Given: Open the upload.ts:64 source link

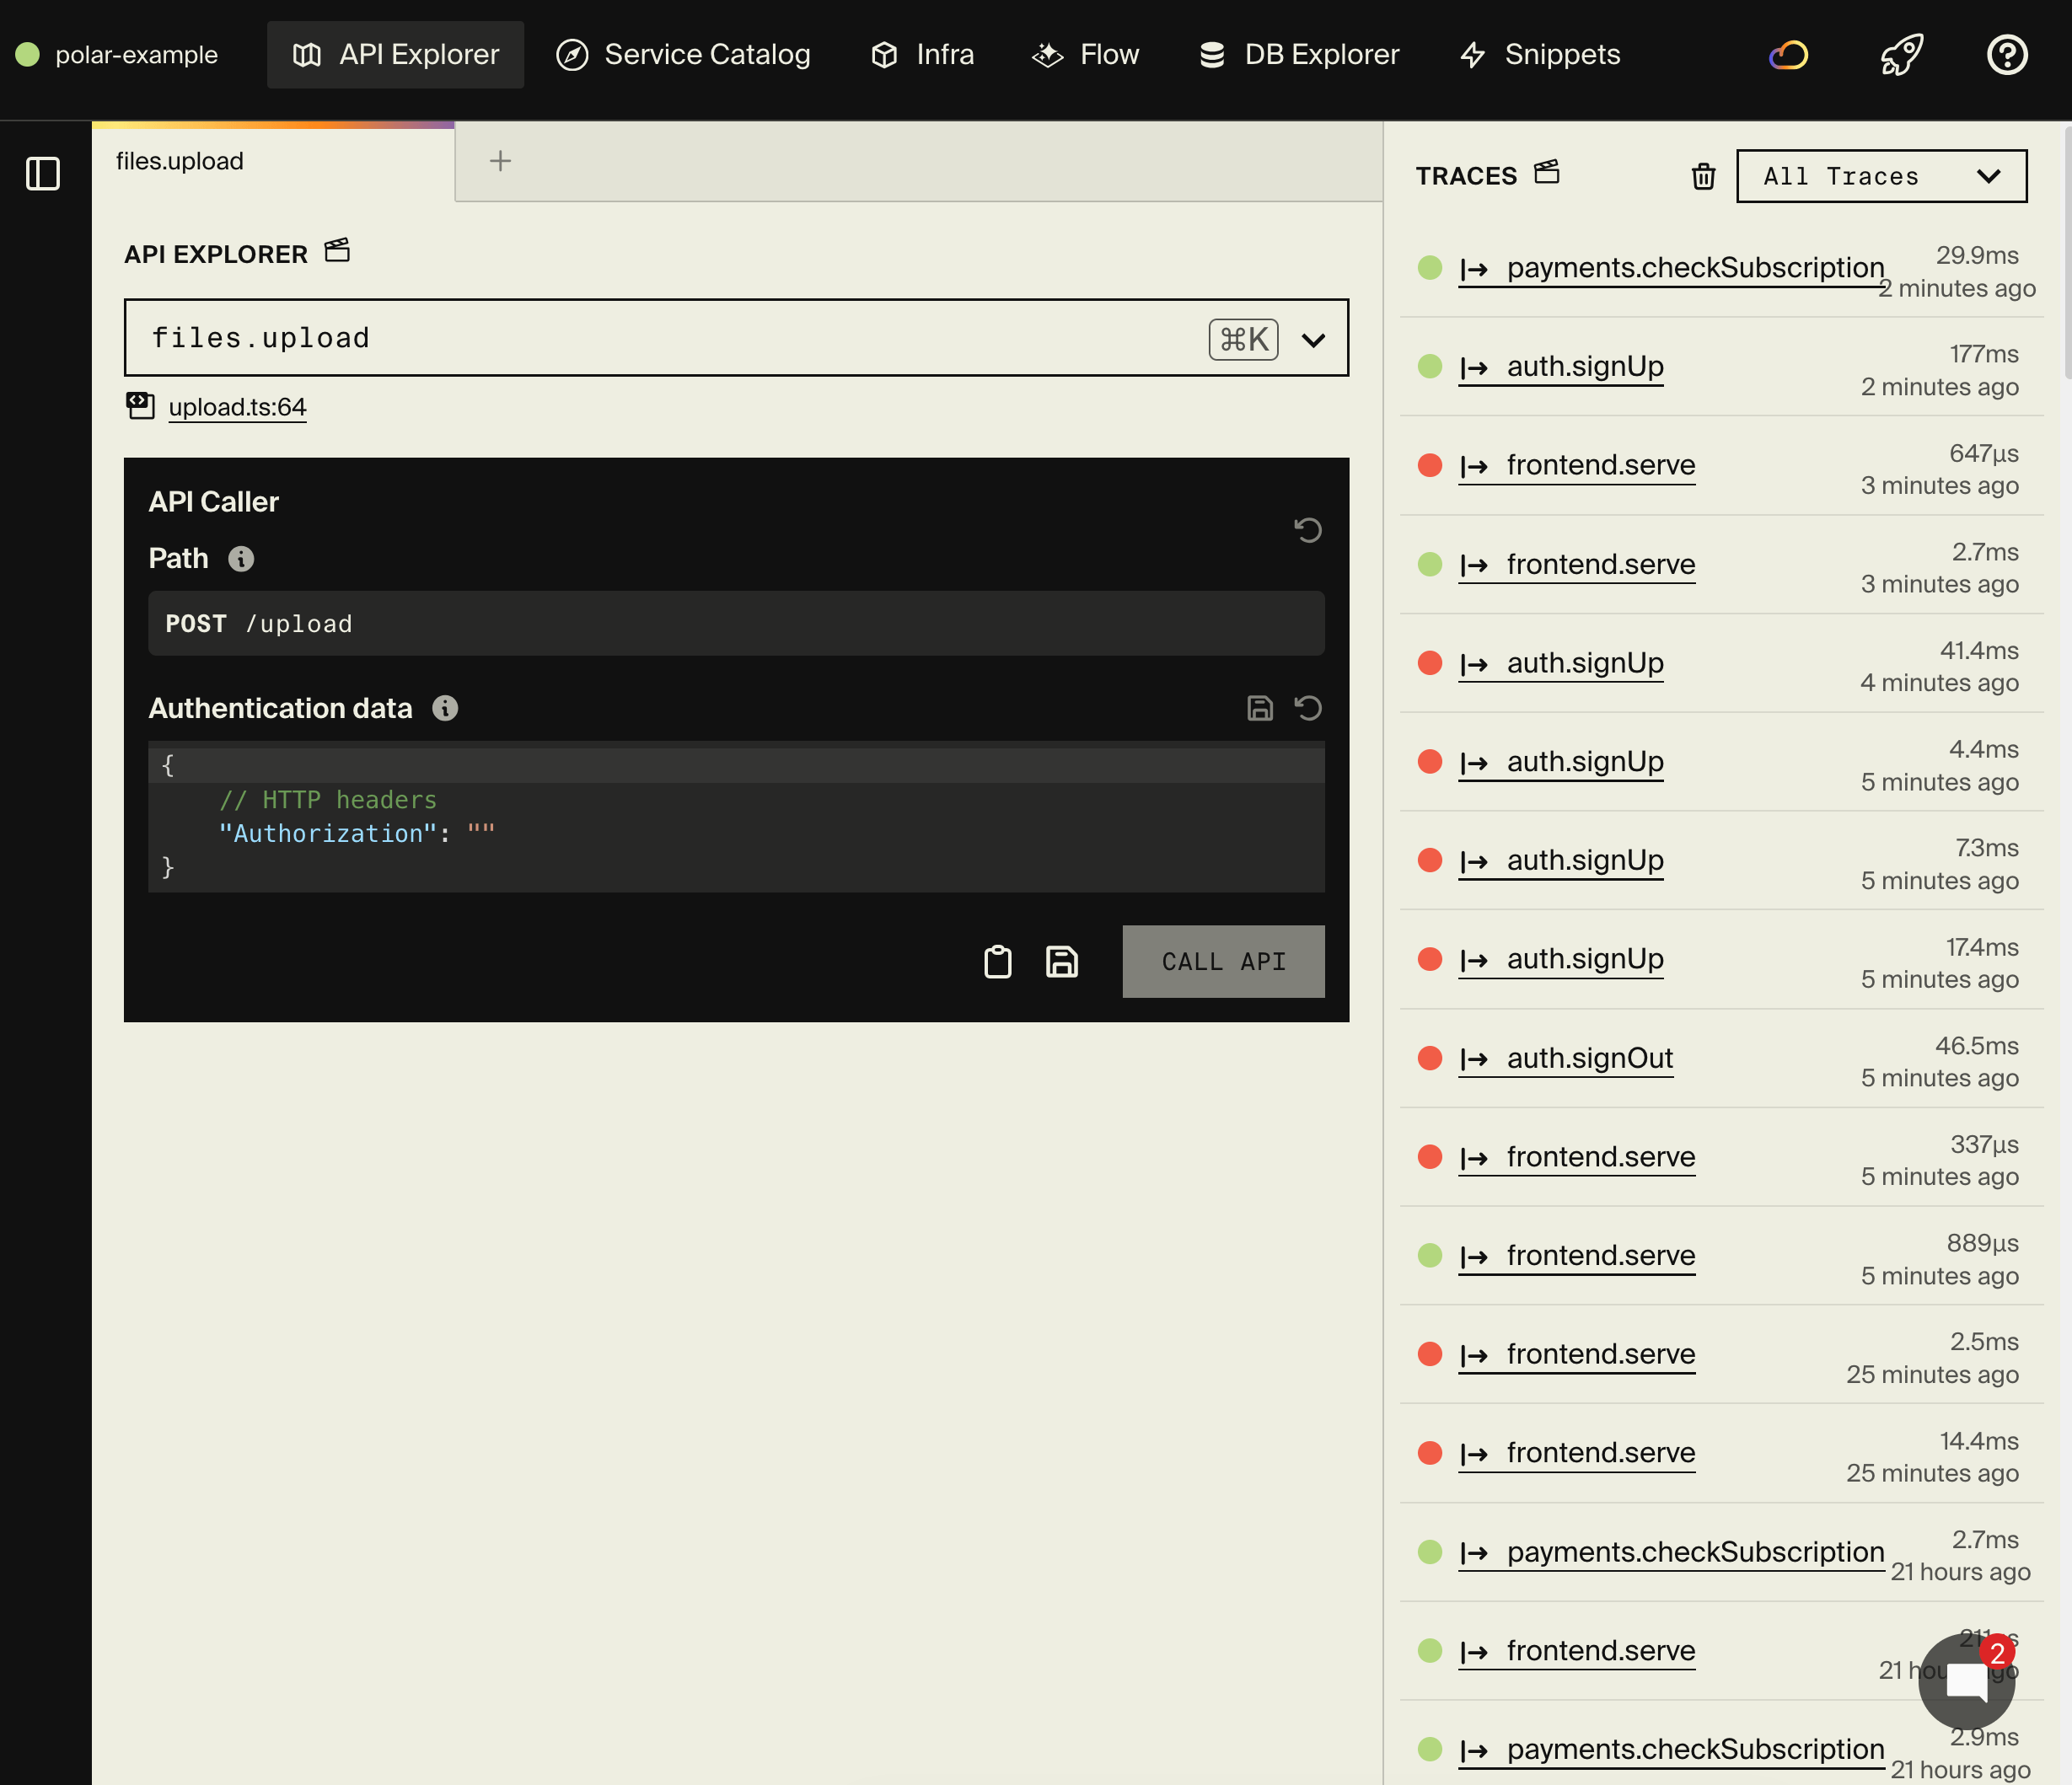Looking at the screenshot, I should pyautogui.click(x=237, y=407).
